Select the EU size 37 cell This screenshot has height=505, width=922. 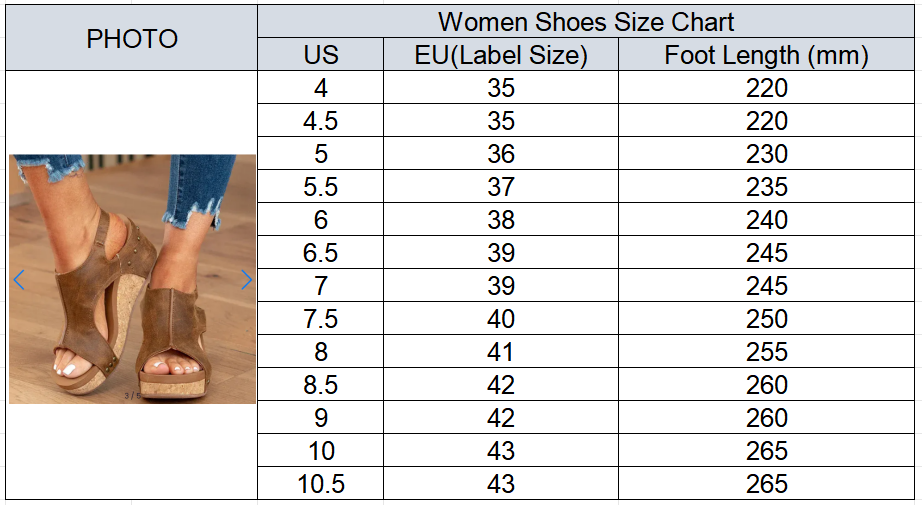pyautogui.click(x=501, y=186)
